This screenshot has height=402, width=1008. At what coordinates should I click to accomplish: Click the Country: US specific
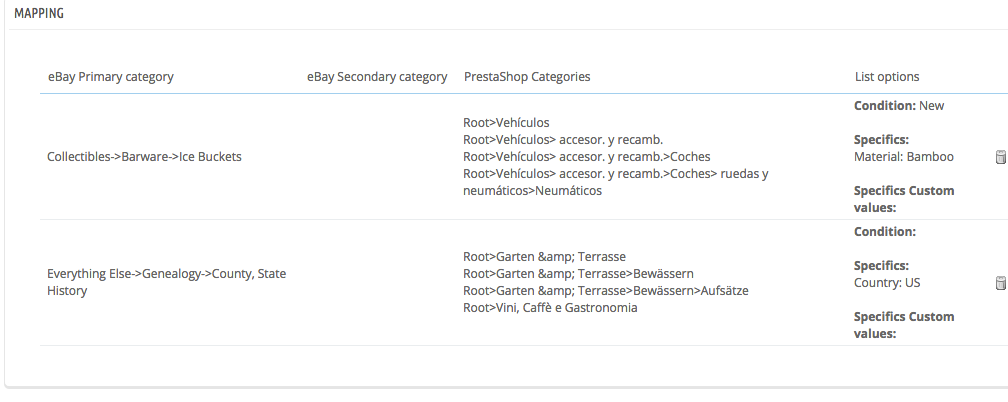pos(886,283)
